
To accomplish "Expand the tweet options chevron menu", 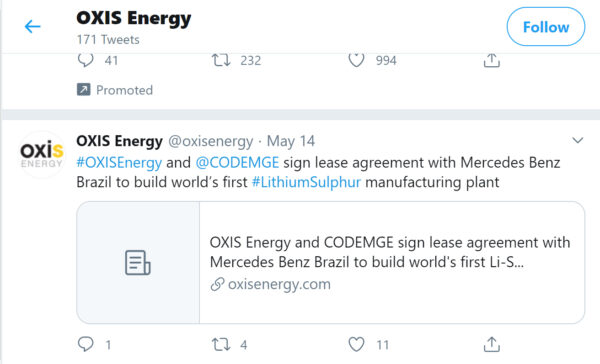I will [577, 140].
